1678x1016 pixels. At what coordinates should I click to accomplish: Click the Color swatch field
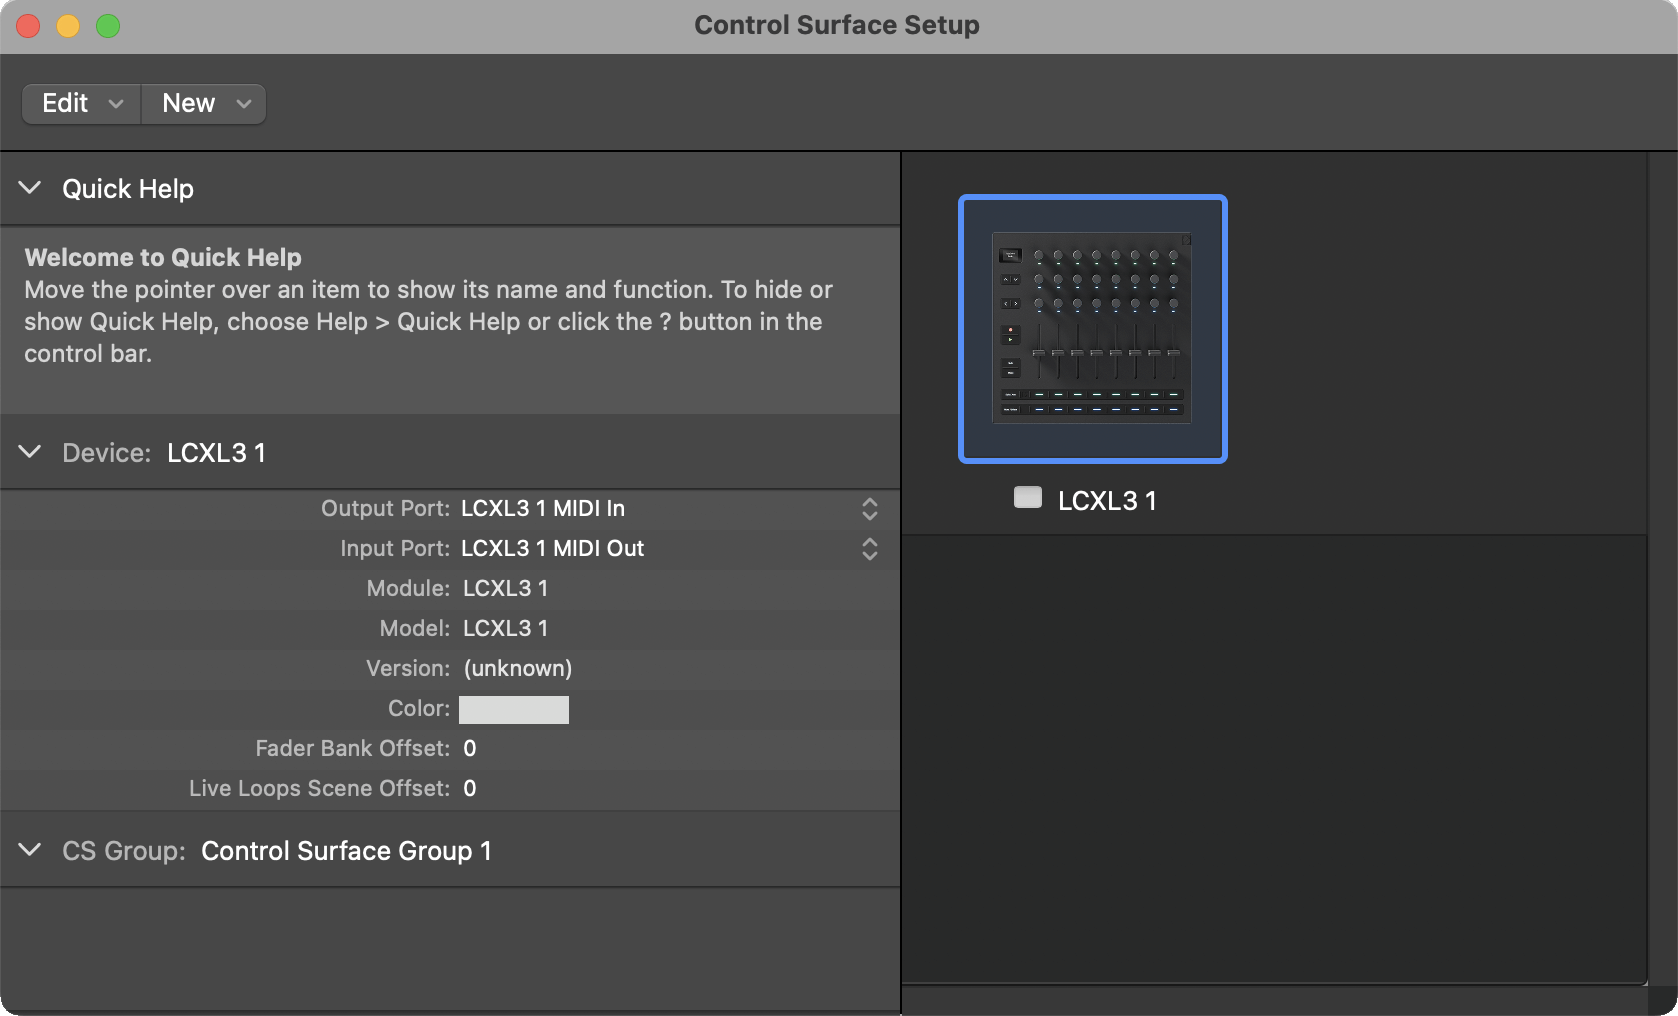coord(514,709)
